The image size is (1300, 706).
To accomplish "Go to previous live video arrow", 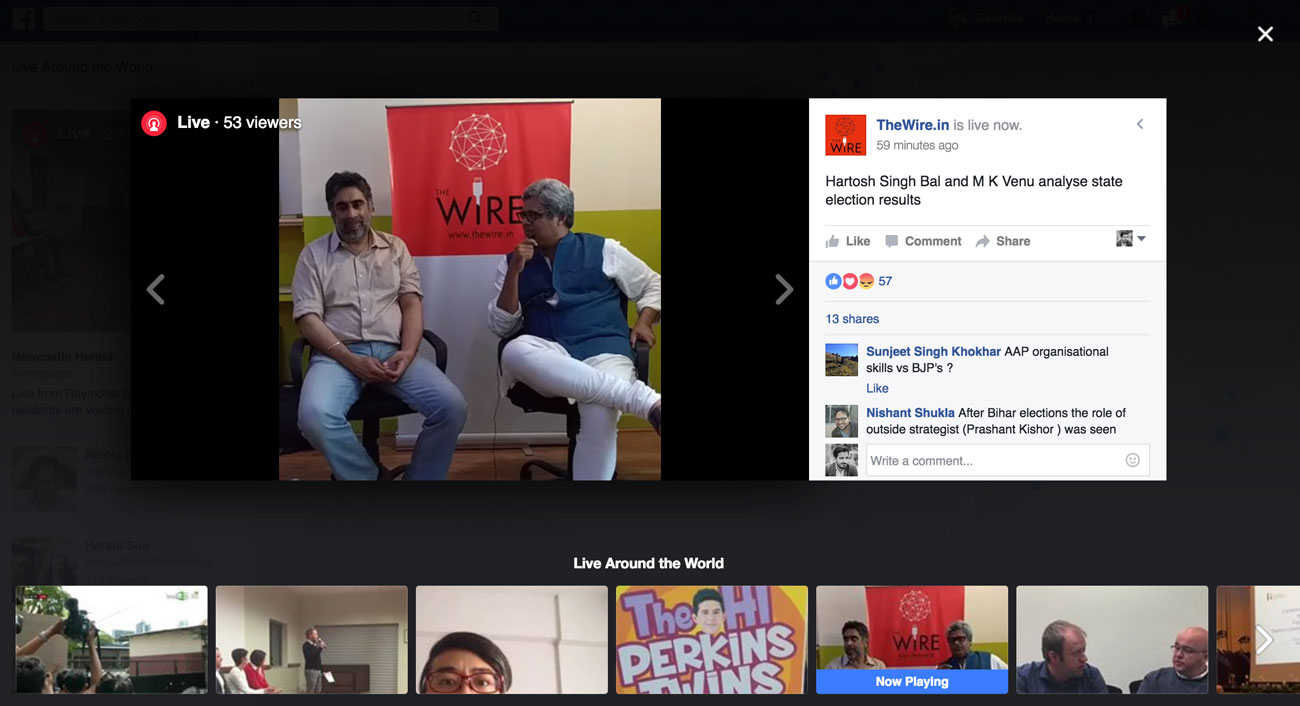I will 155,290.
